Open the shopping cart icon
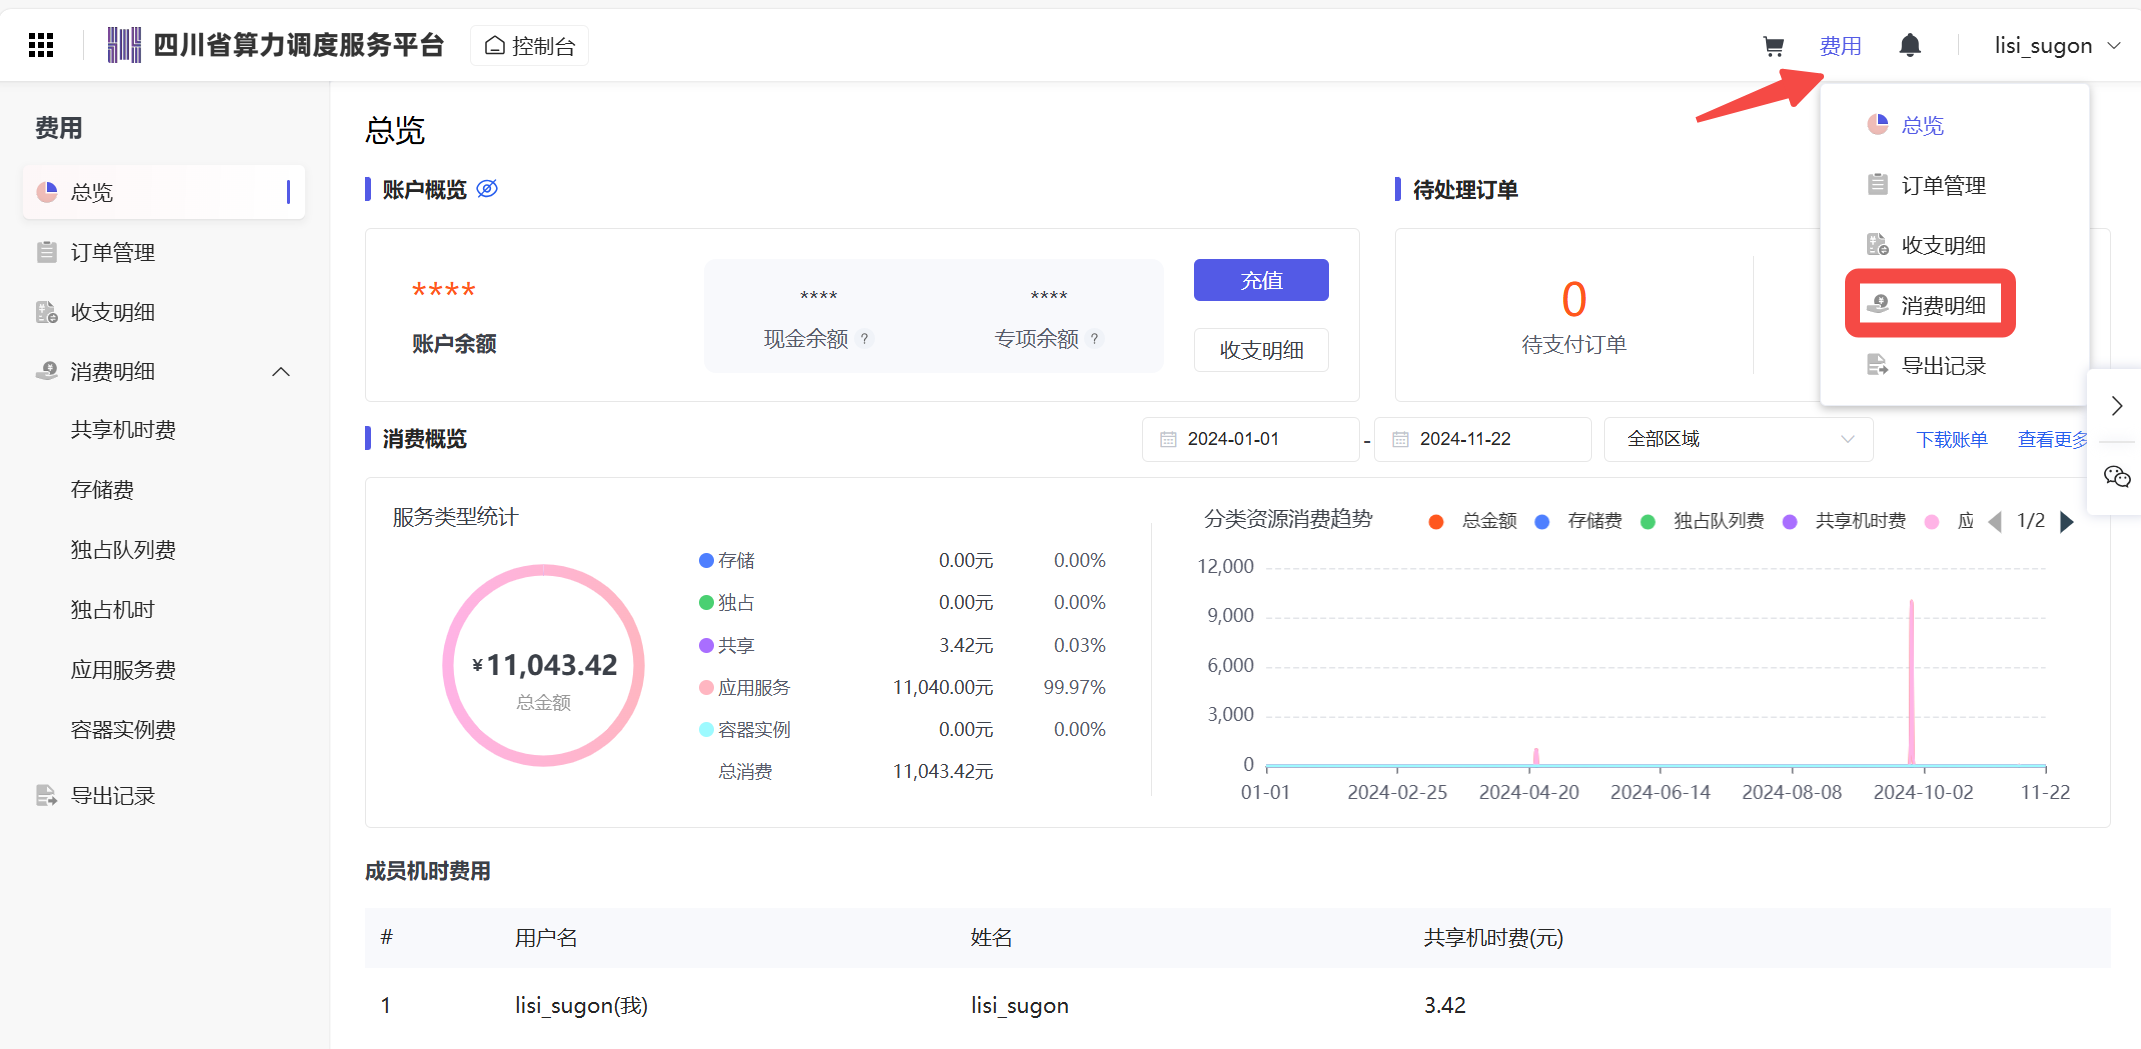The image size is (2141, 1049). coord(1773,46)
